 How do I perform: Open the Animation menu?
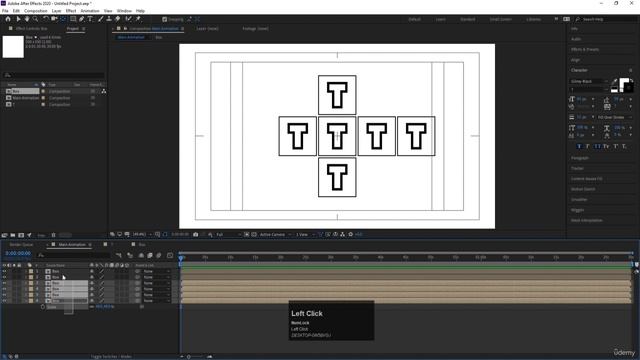90,11
